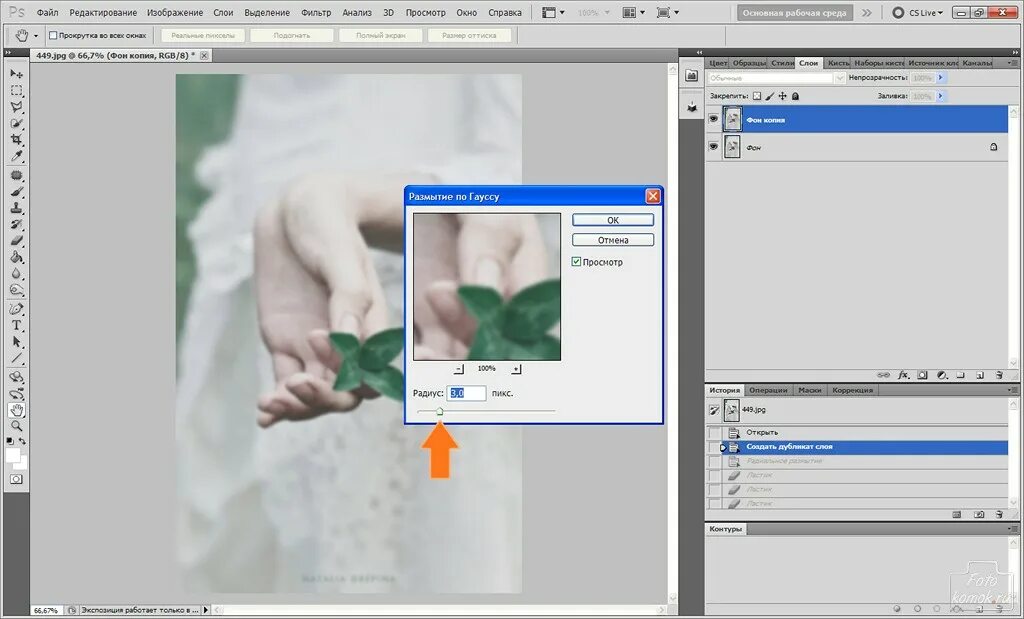Image resolution: width=1024 pixels, height=619 pixels.
Task: Click OK in the Gaussian blur dialog
Action: click(613, 220)
